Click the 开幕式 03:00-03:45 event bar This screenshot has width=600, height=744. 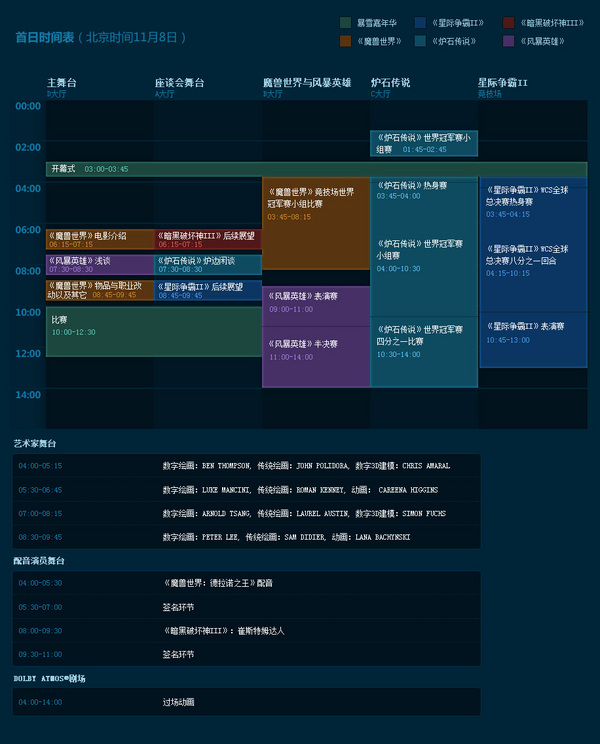[x=316, y=169]
